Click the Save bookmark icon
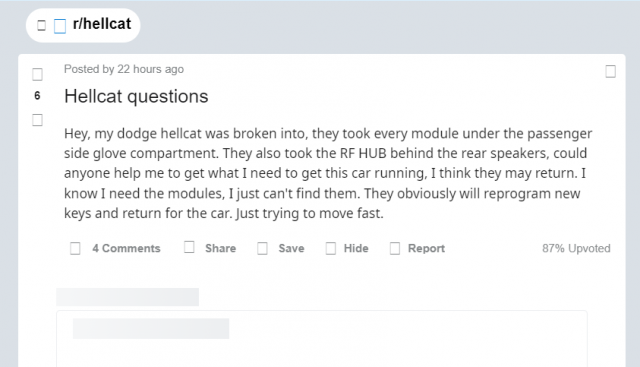Image resolution: width=640 pixels, height=367 pixels. tap(262, 248)
